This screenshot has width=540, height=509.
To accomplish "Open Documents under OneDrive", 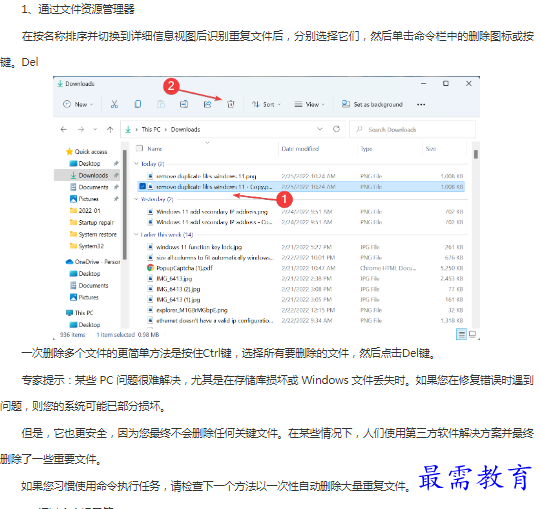I will (x=89, y=286).
